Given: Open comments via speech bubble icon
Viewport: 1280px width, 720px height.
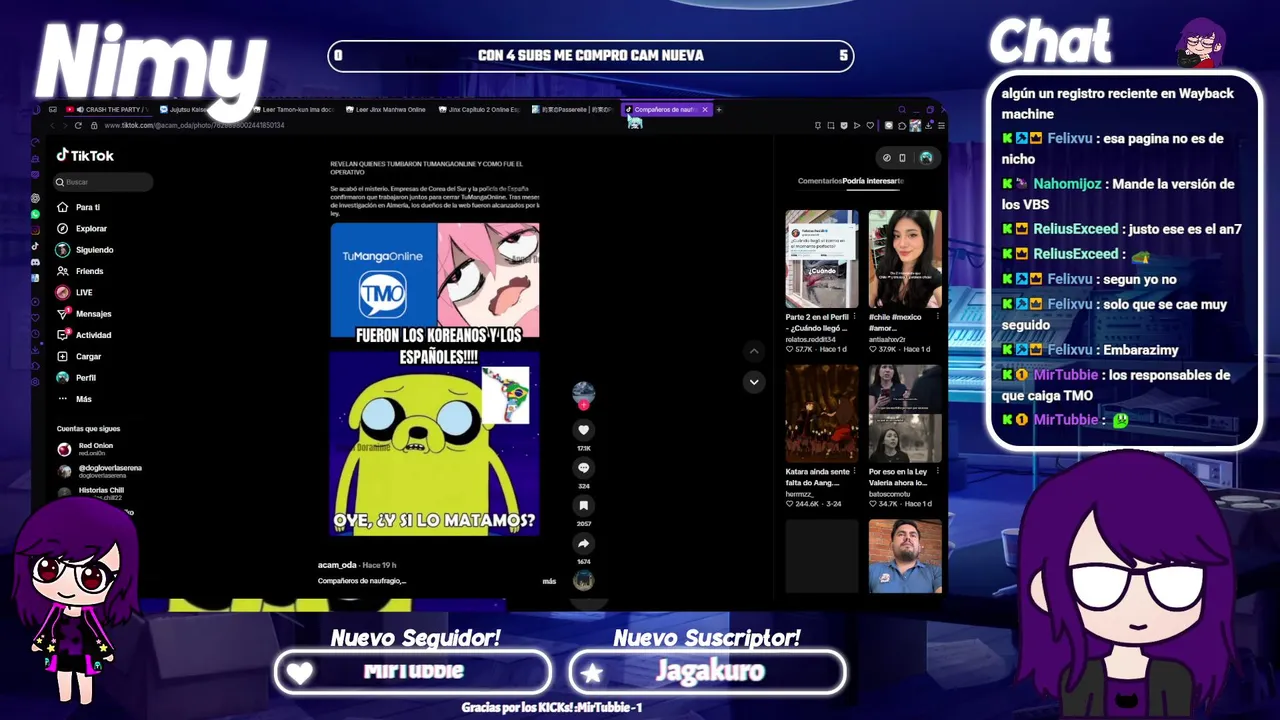Looking at the screenshot, I should pos(584,468).
